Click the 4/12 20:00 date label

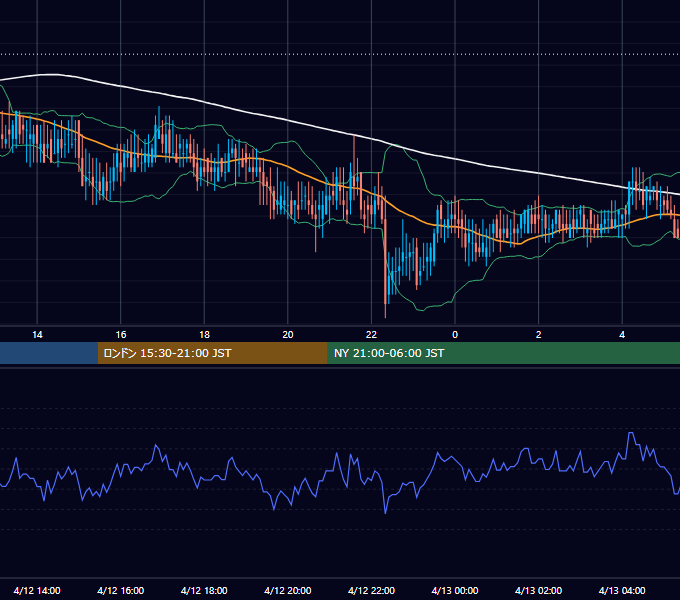(x=288, y=590)
